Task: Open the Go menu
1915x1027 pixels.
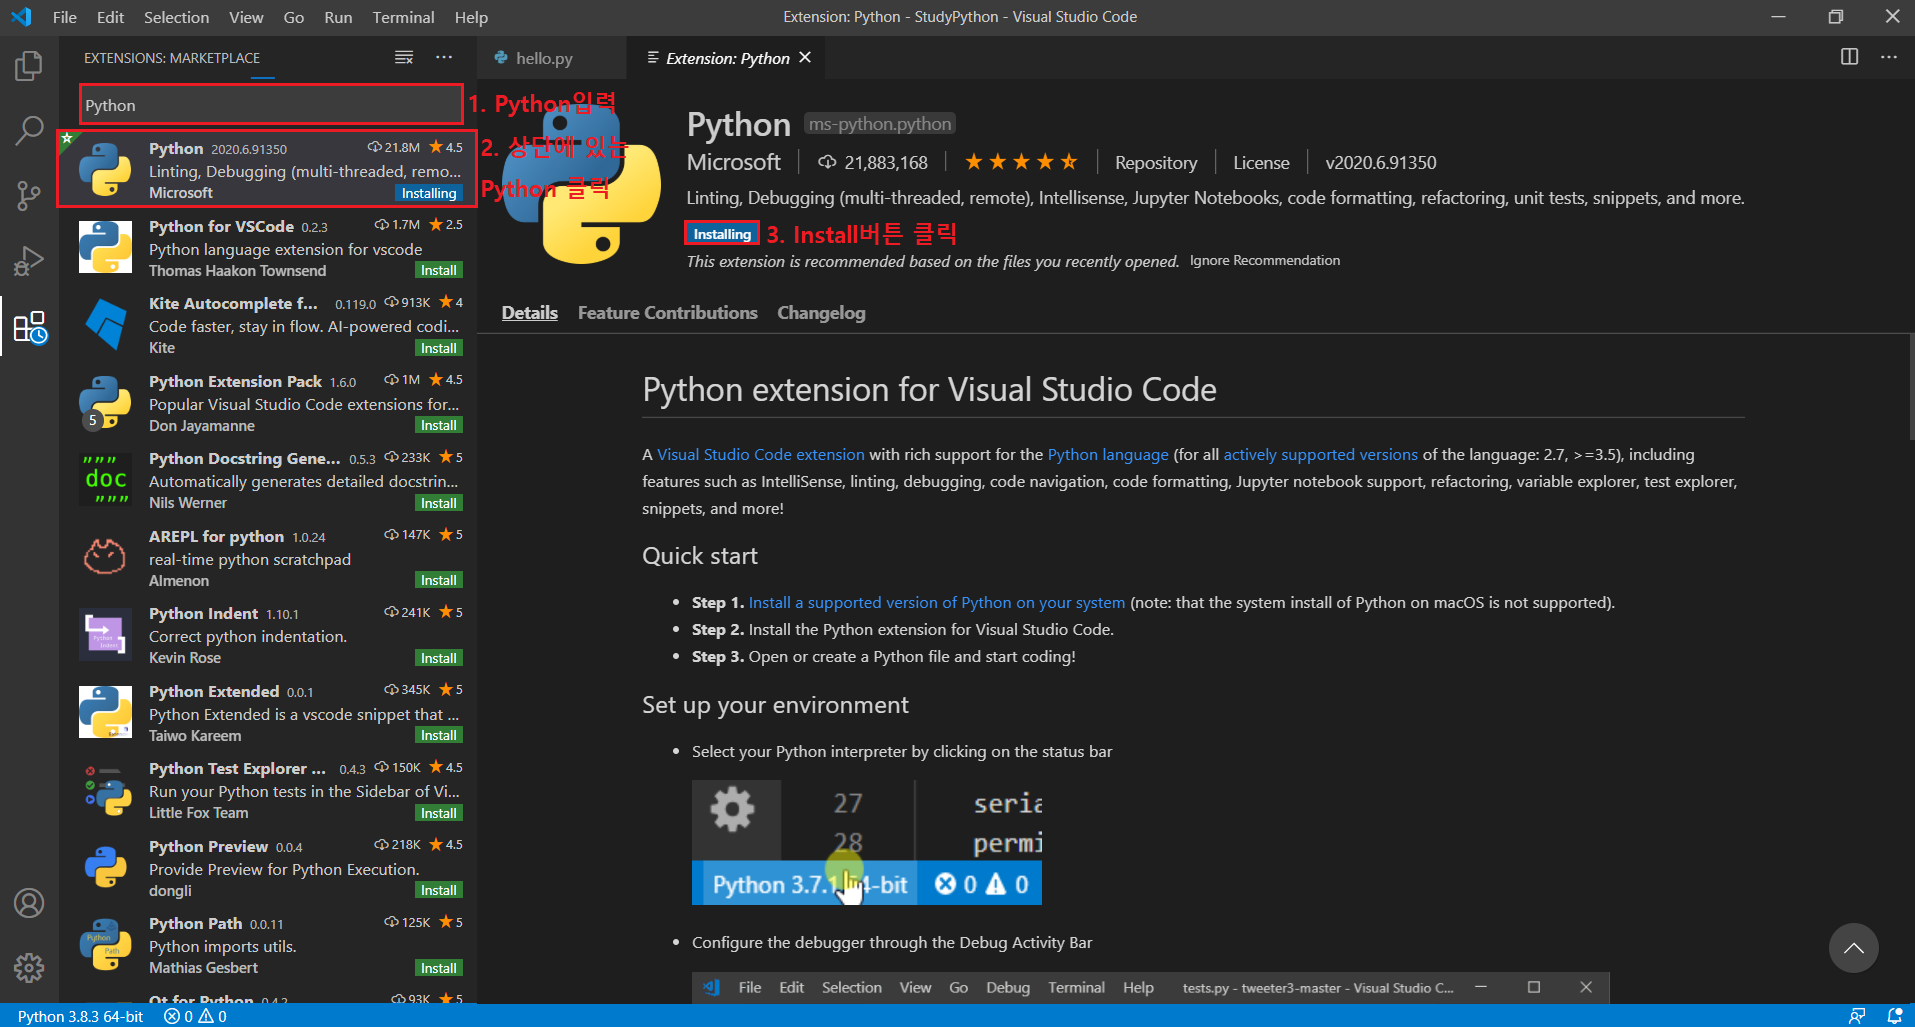Action: [294, 17]
